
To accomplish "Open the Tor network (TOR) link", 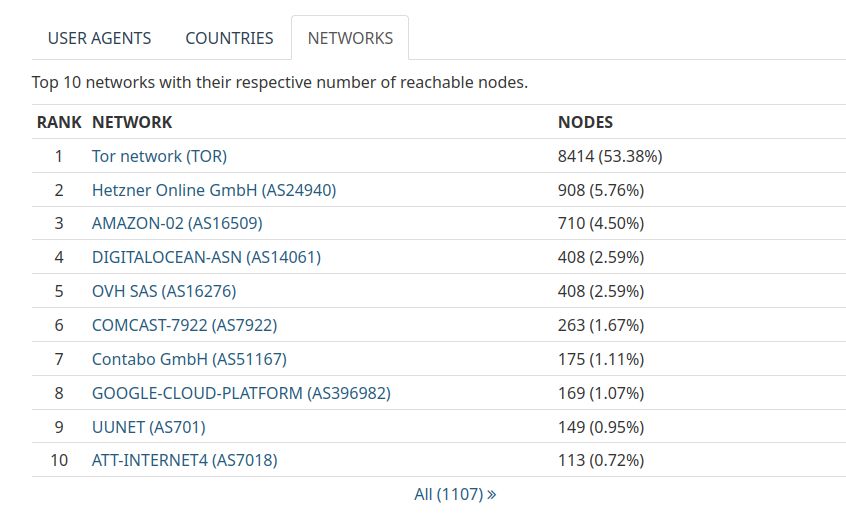I will click(159, 156).
